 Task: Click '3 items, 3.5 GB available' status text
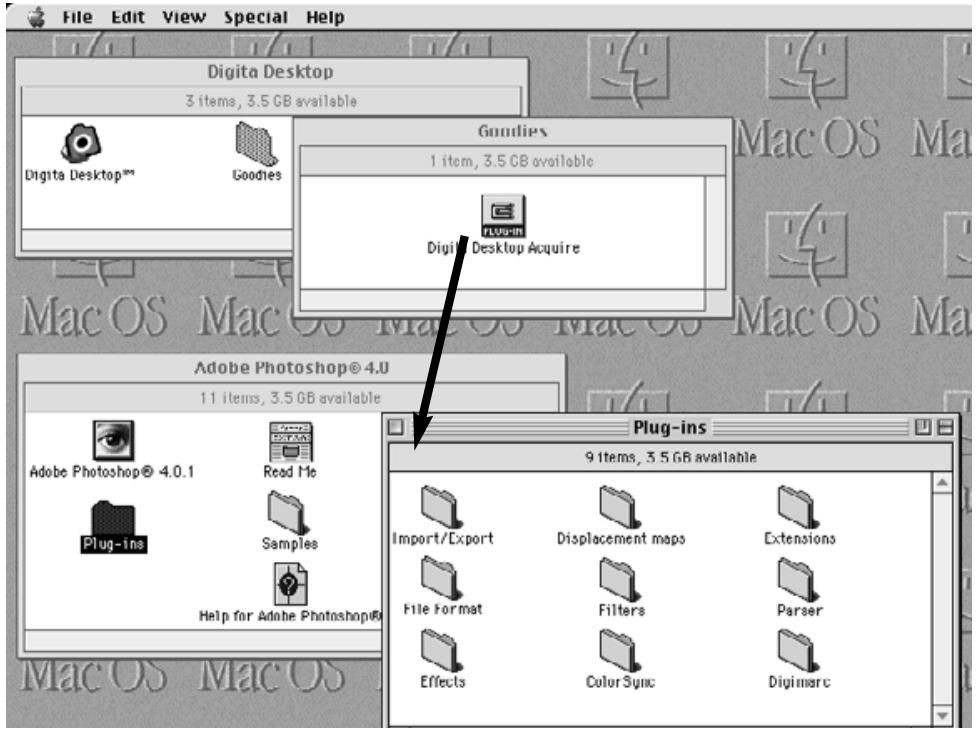coord(271,101)
